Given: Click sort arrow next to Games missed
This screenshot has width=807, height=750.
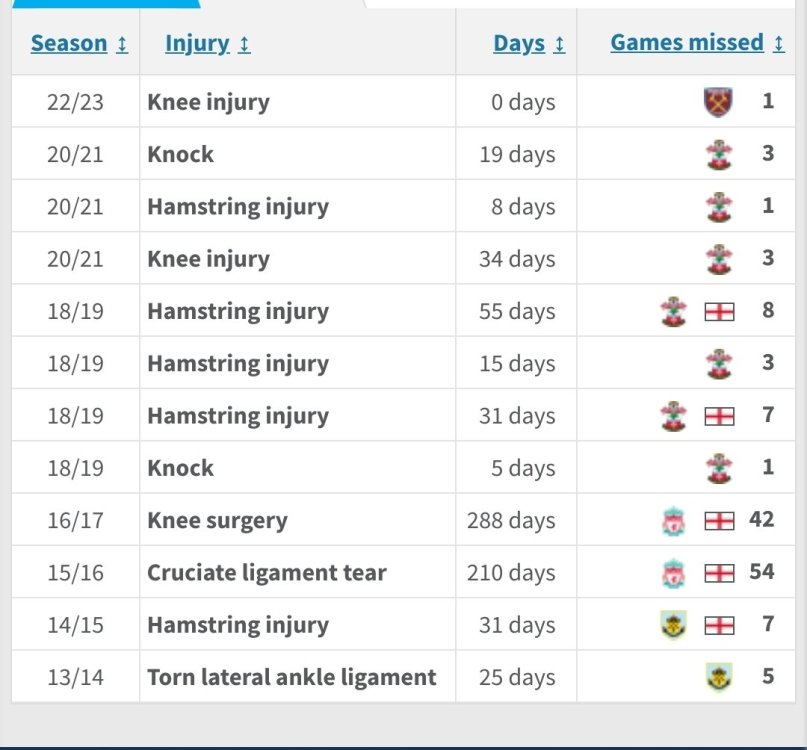Looking at the screenshot, I should click(778, 44).
